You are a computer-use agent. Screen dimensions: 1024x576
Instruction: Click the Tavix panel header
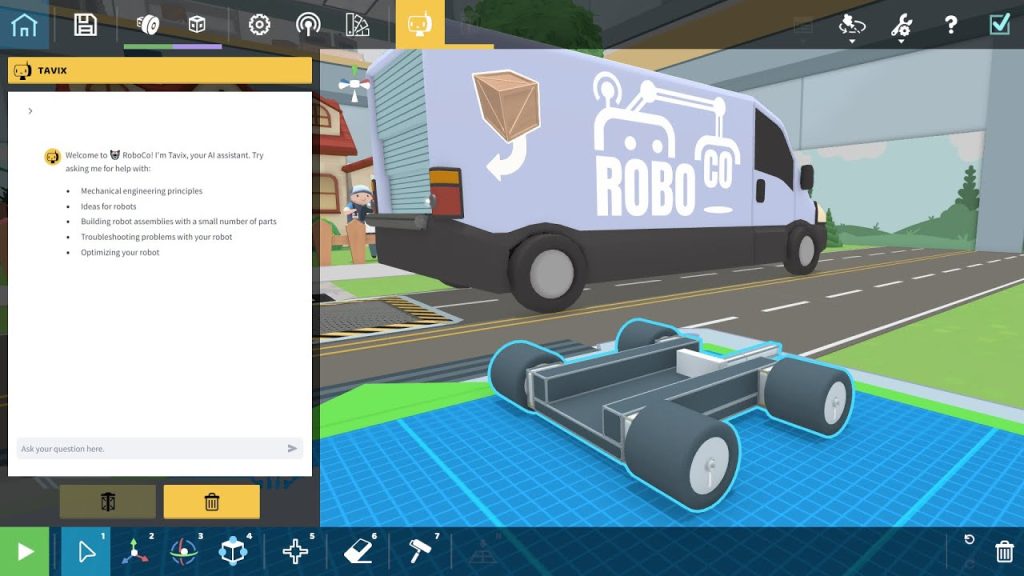(159, 71)
